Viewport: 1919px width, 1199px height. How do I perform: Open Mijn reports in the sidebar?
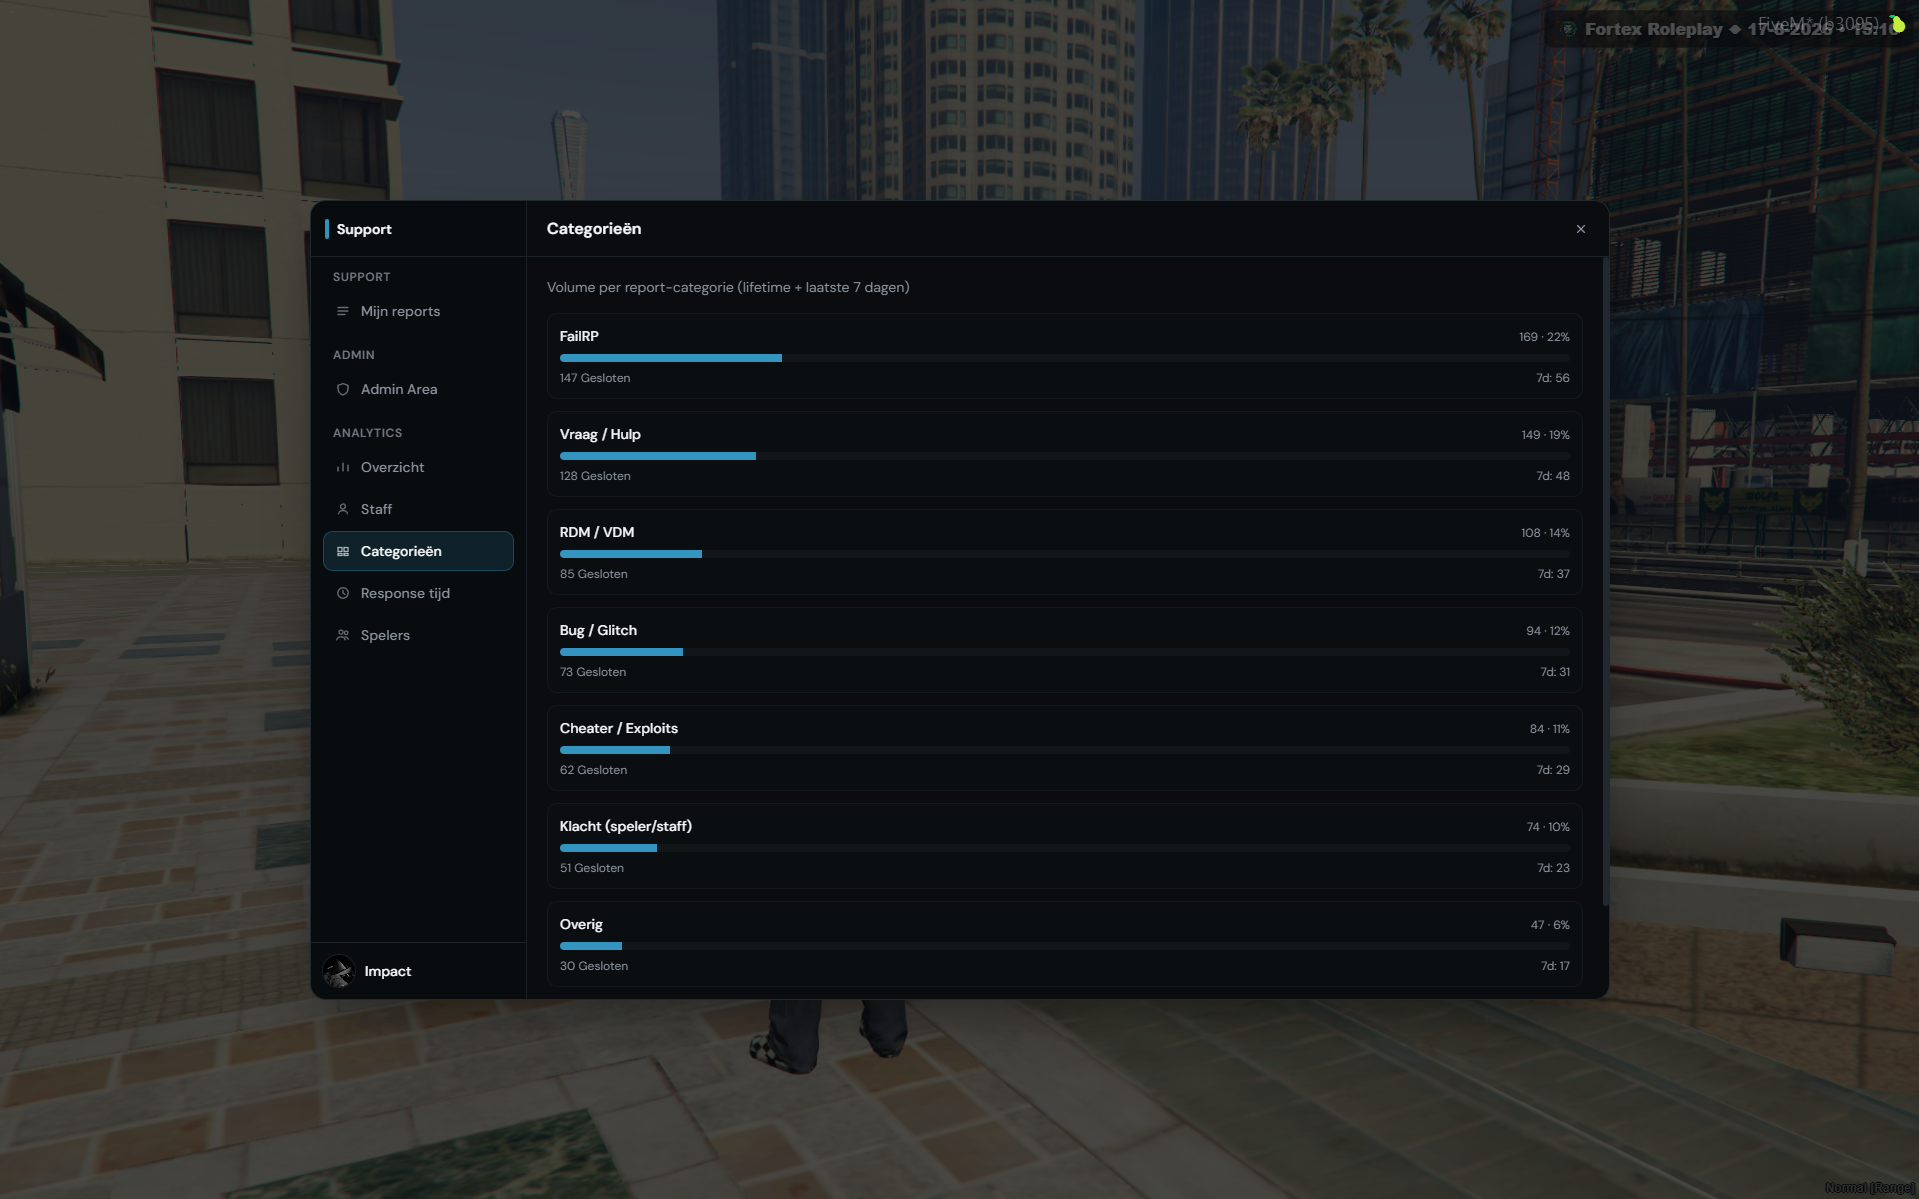418,311
